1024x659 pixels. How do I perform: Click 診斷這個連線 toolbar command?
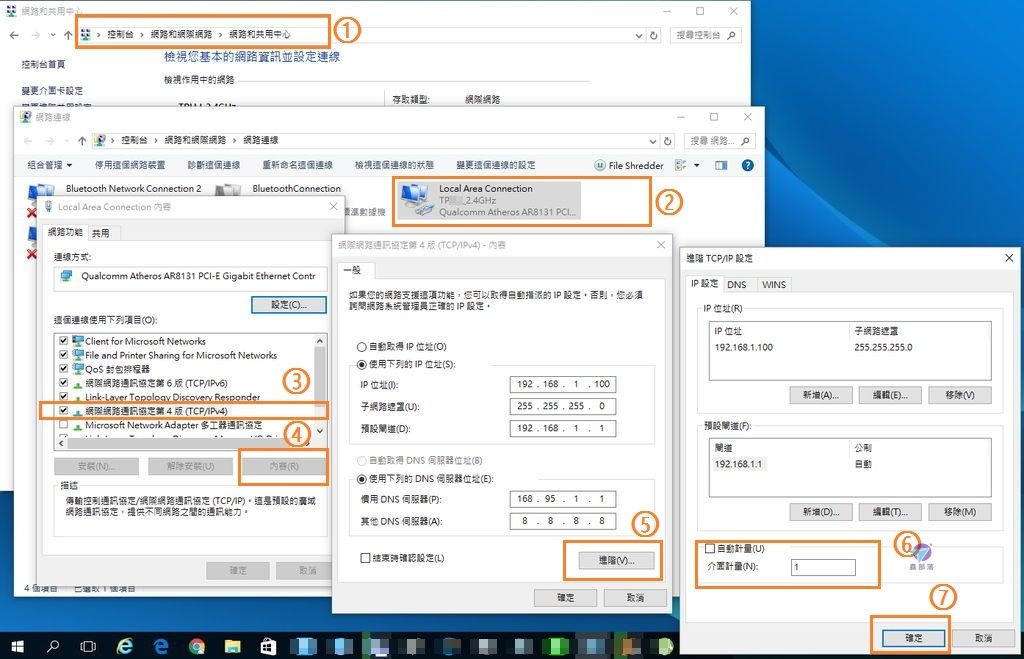click(x=214, y=165)
